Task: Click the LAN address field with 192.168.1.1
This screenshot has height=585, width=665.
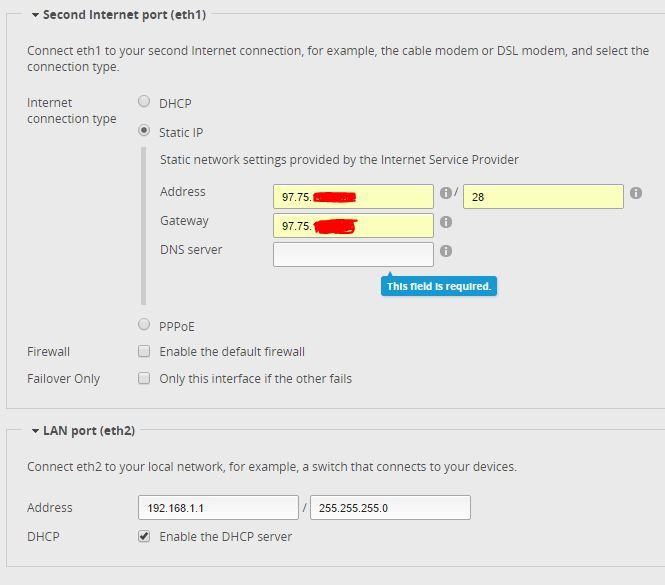Action: [218, 507]
